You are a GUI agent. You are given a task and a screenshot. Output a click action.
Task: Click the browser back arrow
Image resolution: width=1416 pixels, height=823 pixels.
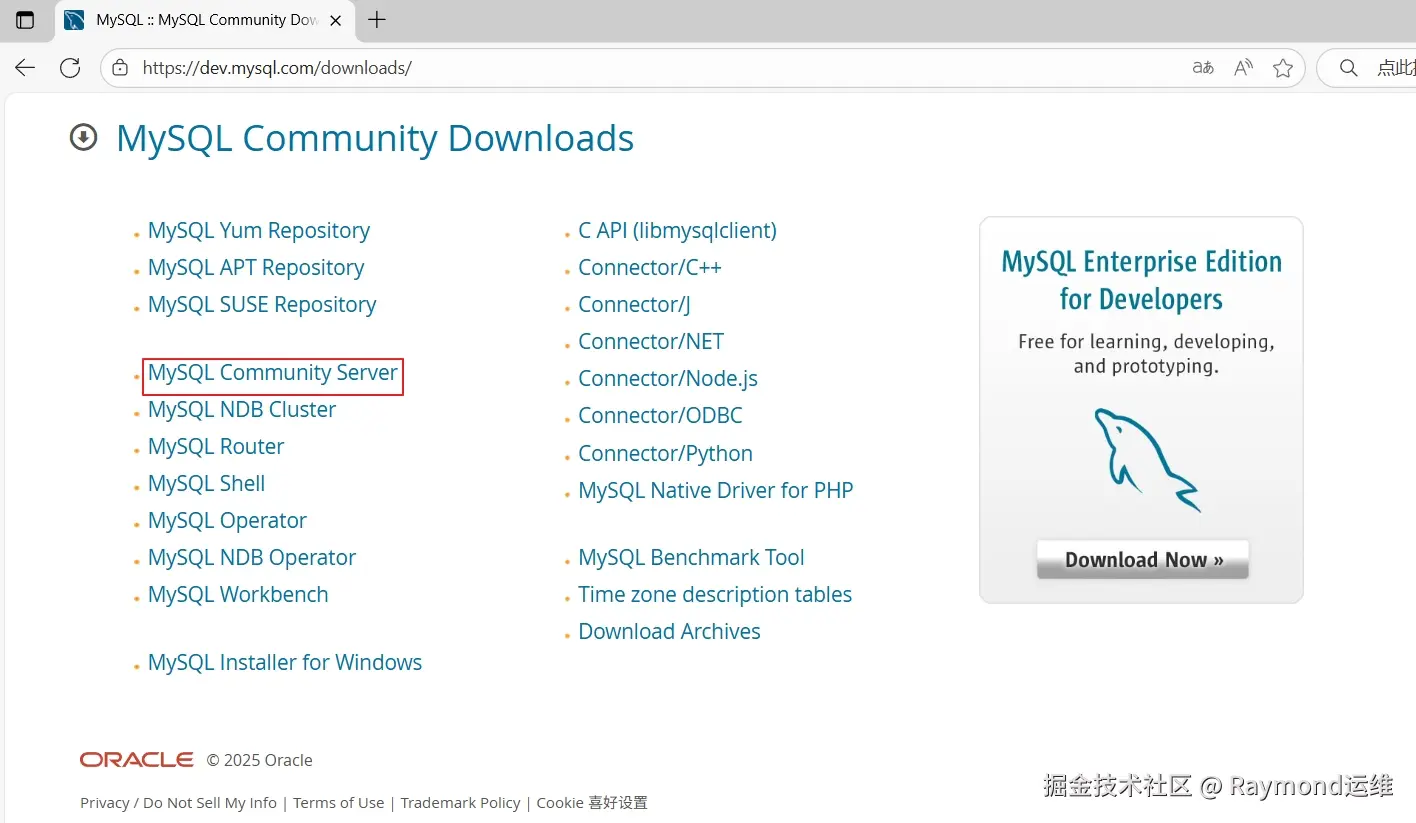25,68
